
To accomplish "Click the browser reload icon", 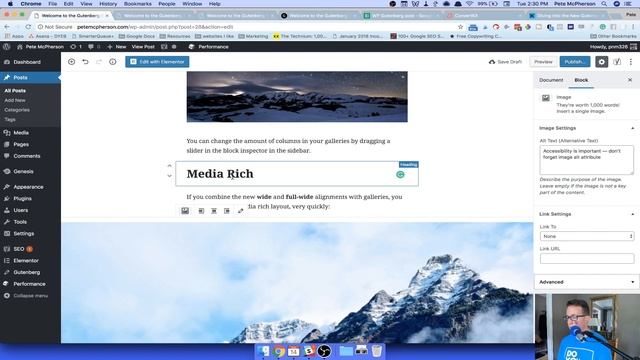I will [28, 27].
